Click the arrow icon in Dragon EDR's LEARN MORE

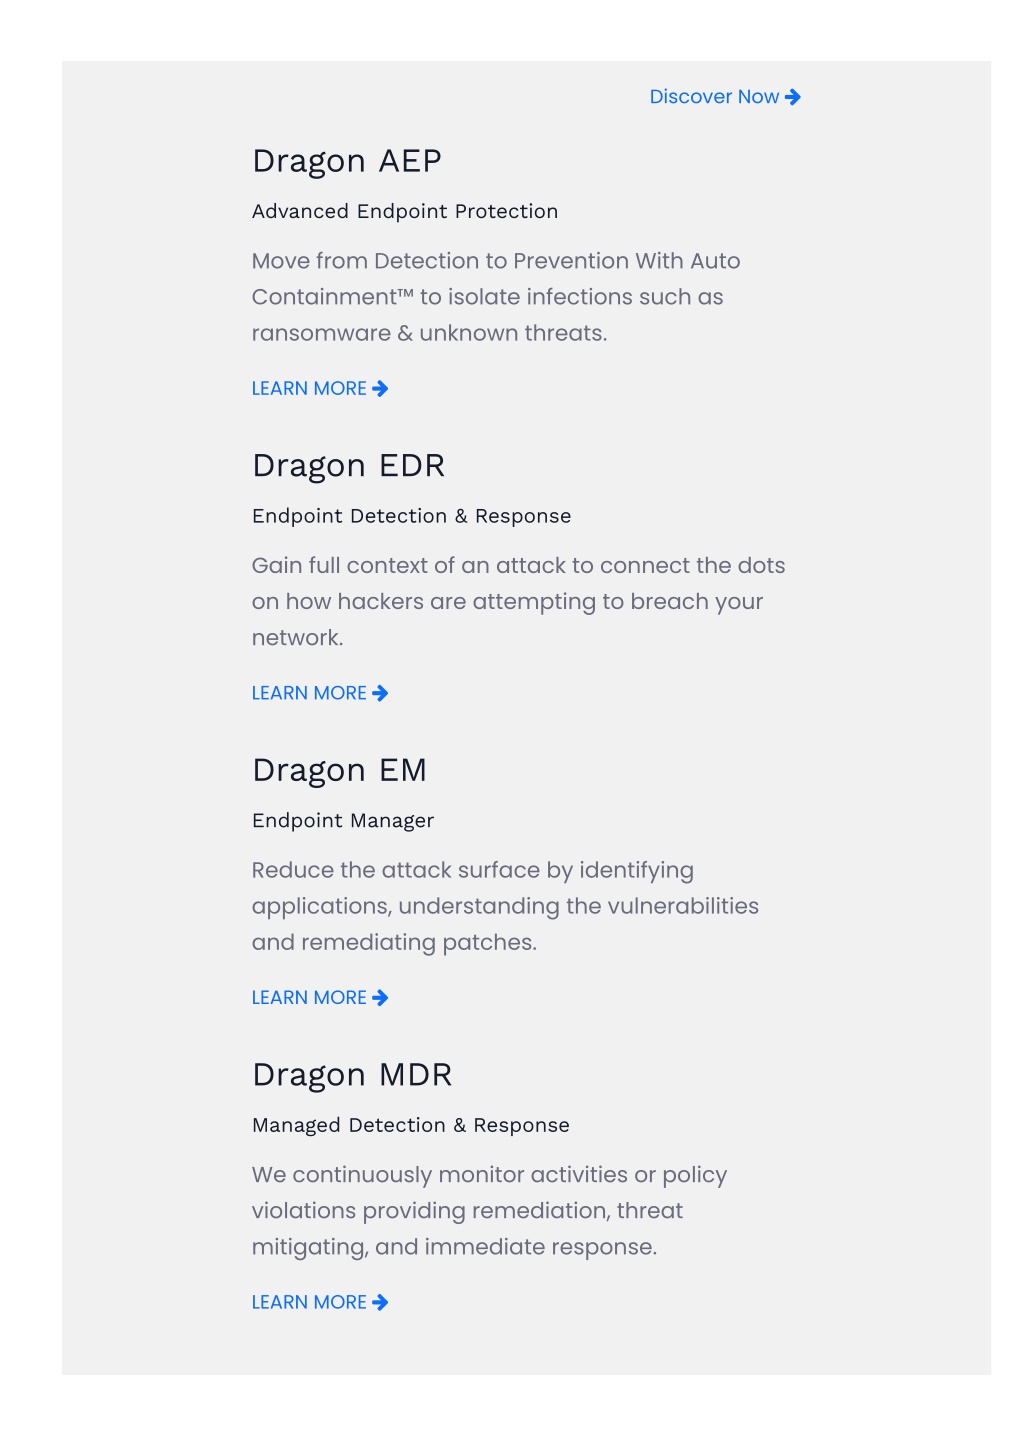pyautogui.click(x=380, y=693)
